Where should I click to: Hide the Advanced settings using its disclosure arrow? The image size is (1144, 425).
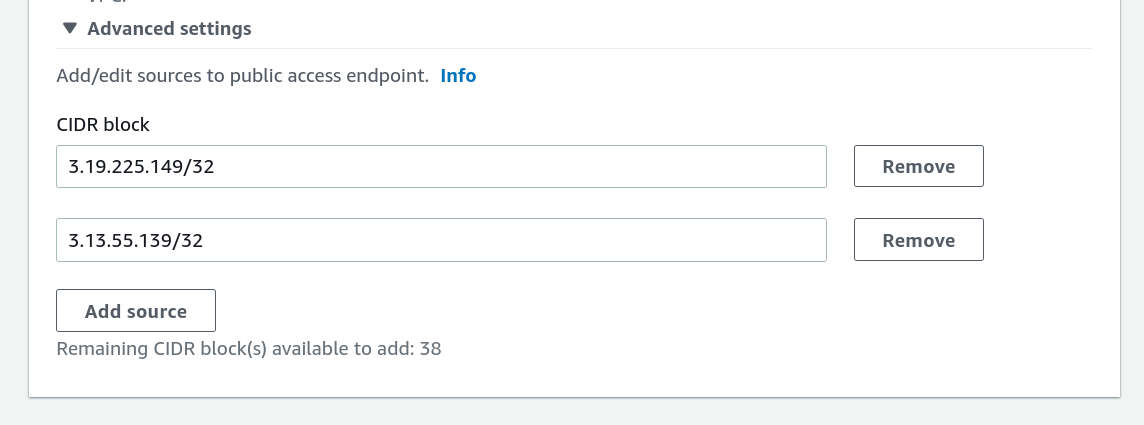click(69, 29)
